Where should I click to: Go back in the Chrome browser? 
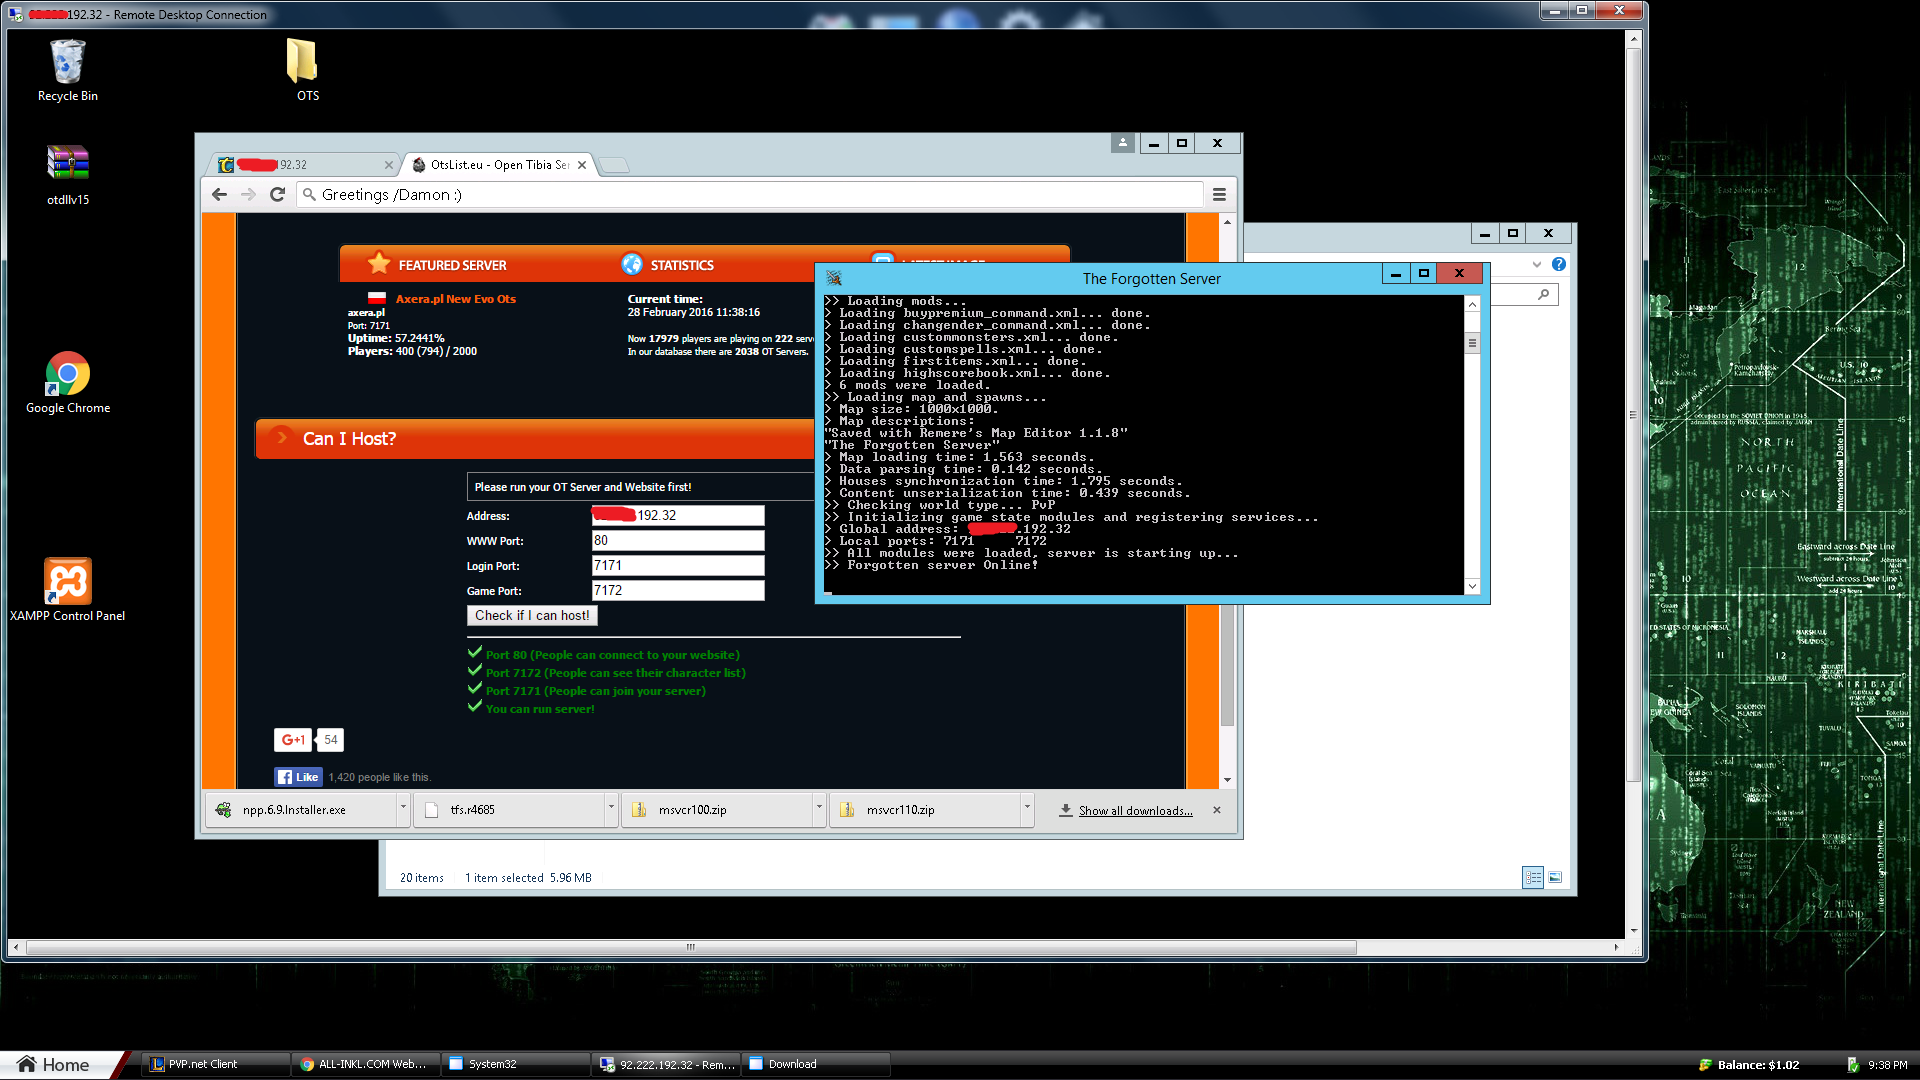220,194
